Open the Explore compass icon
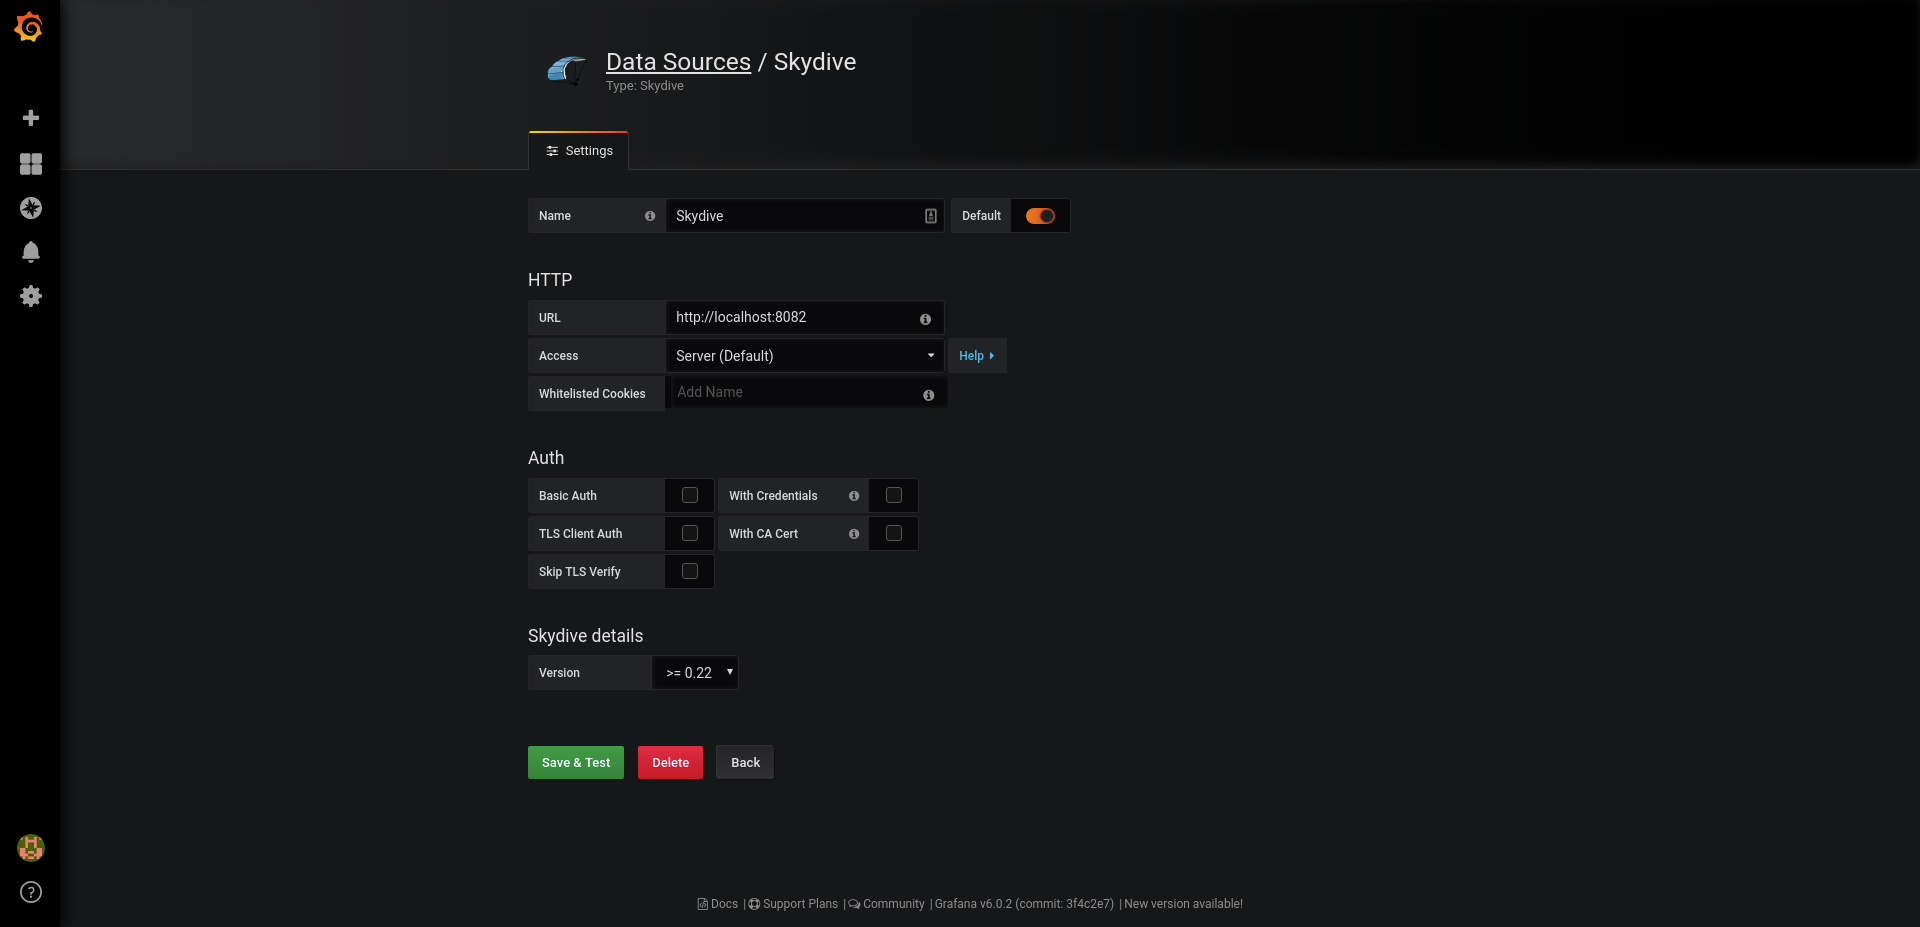Screen dimensions: 1920x927 point(31,208)
